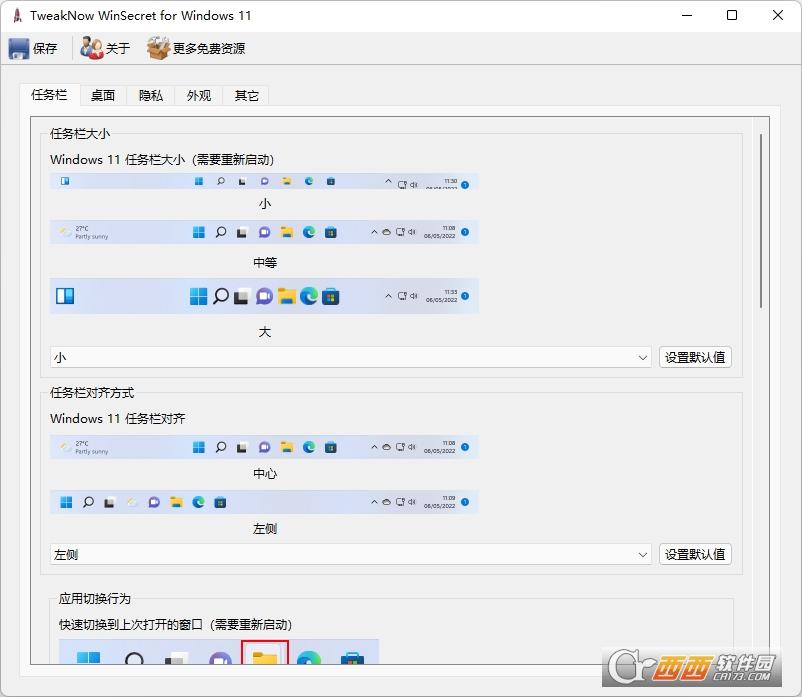The width and height of the screenshot is (802, 697).
Task: Open the More Free Resources toolbox icon
Action: [158, 48]
